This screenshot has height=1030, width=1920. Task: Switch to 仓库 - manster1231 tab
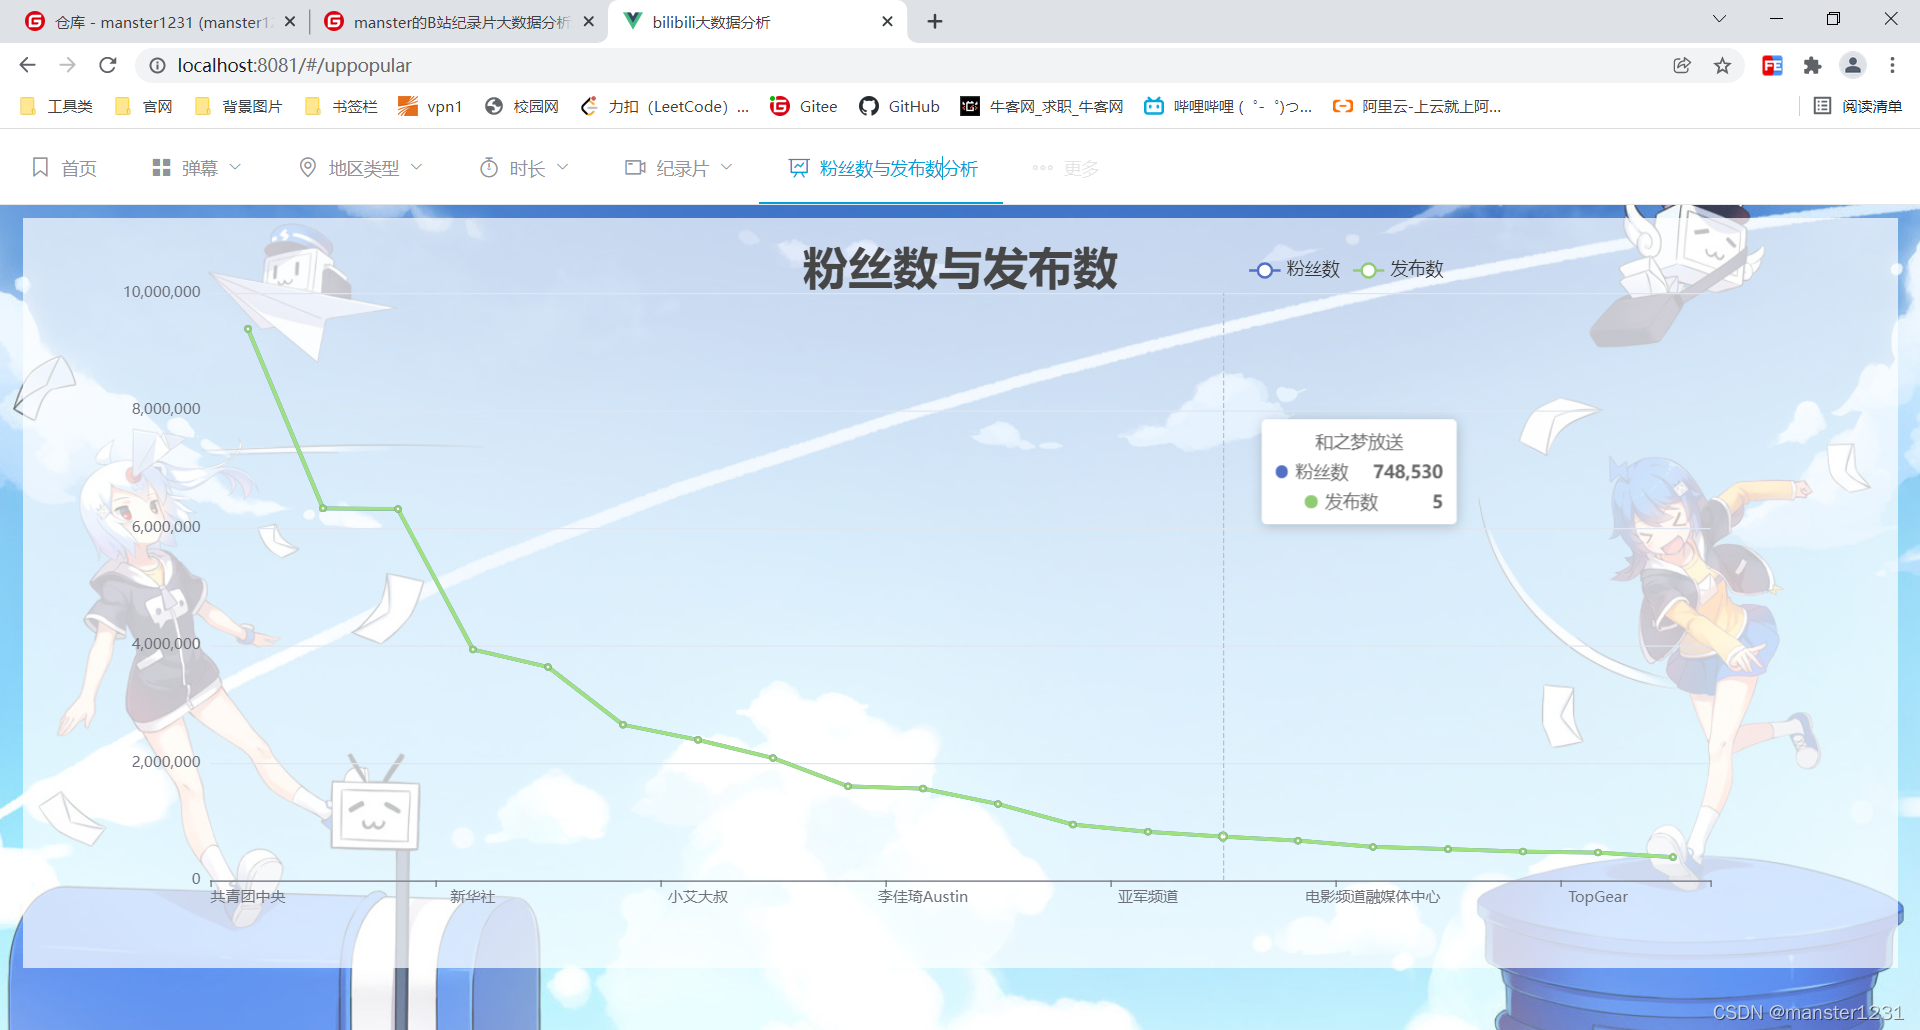pos(160,22)
